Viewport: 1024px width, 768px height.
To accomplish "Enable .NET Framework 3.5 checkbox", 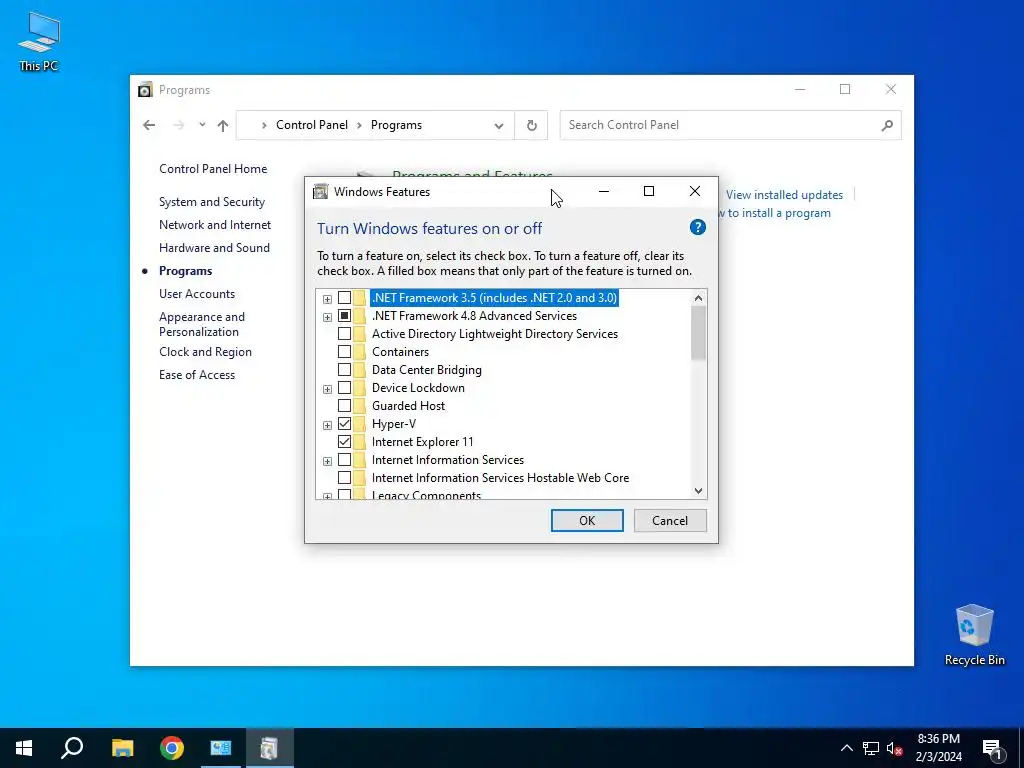I will point(344,298).
